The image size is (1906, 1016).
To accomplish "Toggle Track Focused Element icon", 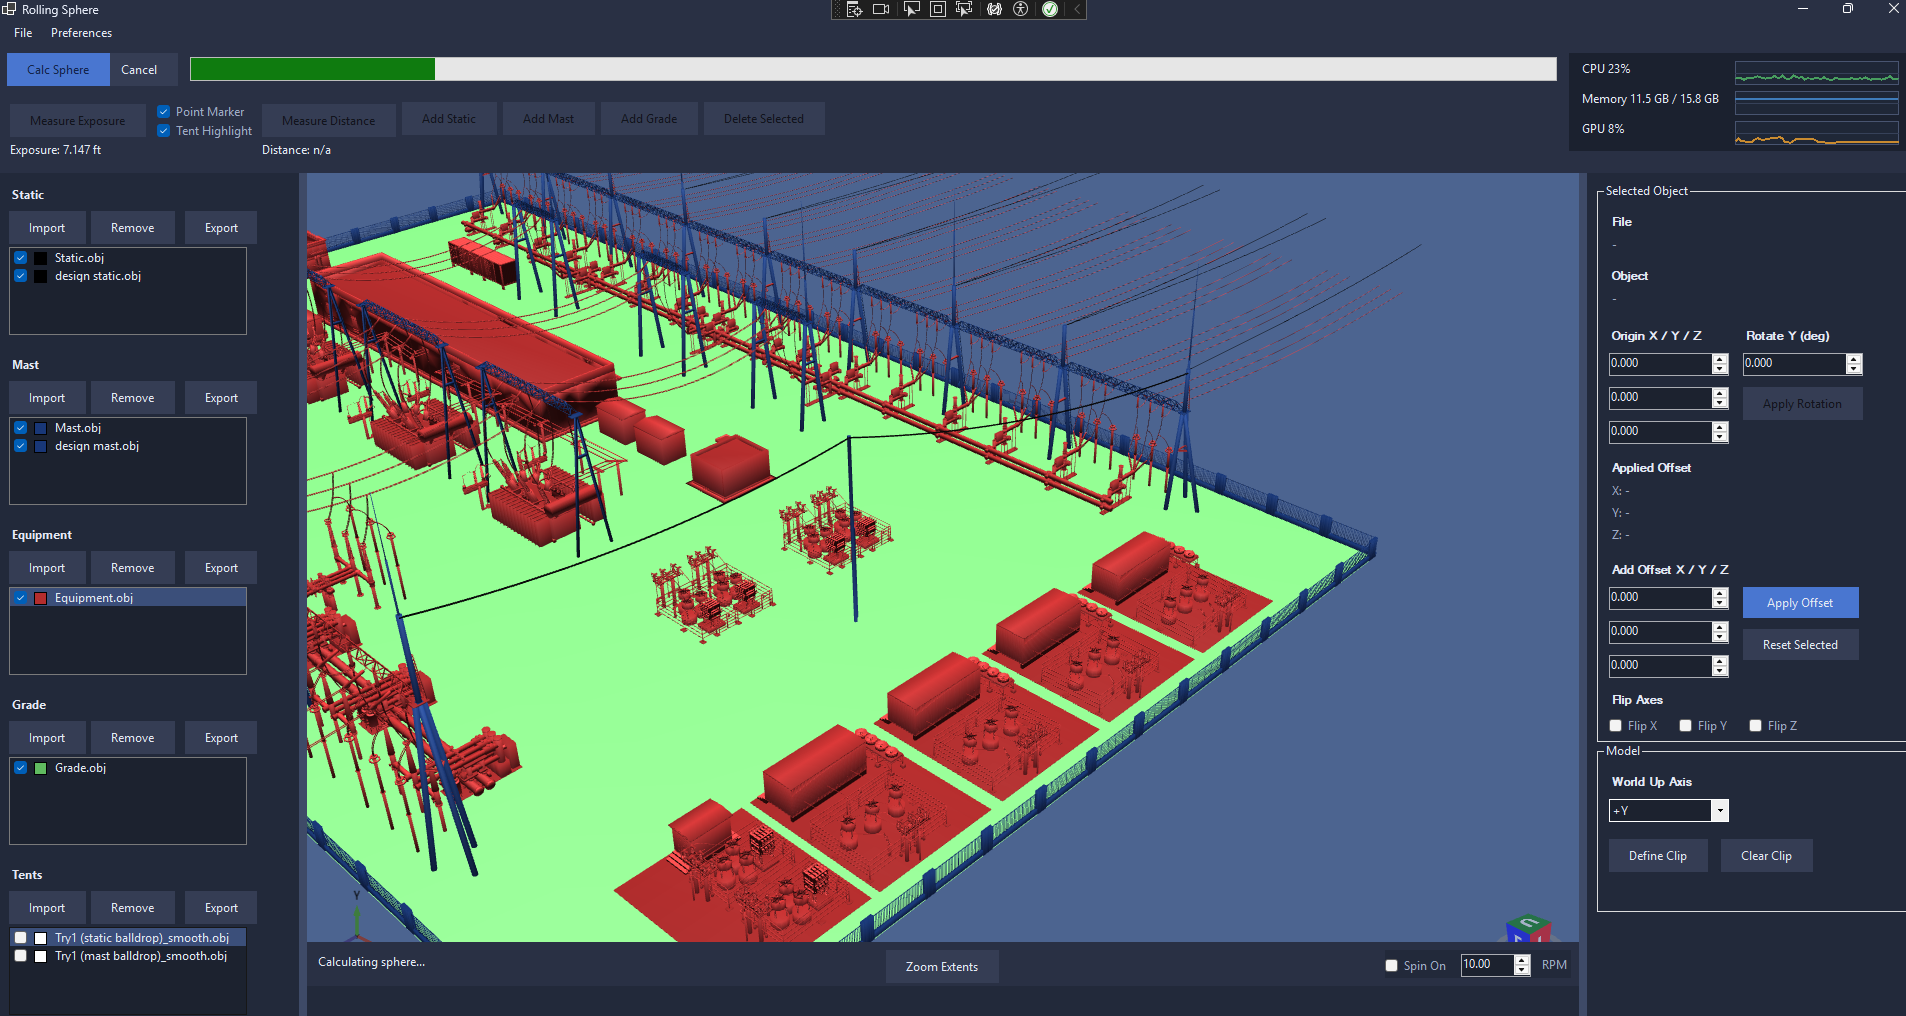I will pos(964,9).
